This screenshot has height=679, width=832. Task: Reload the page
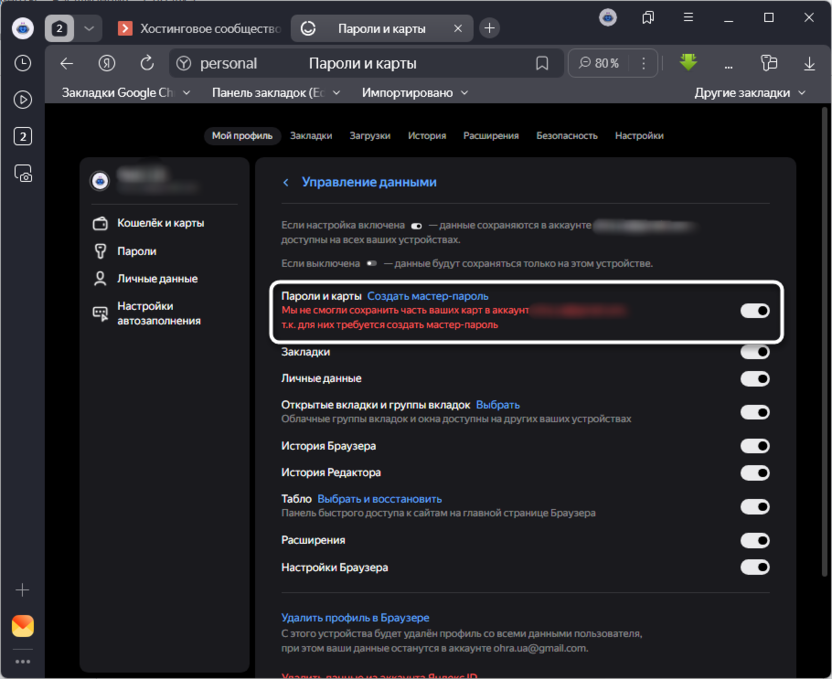point(147,64)
